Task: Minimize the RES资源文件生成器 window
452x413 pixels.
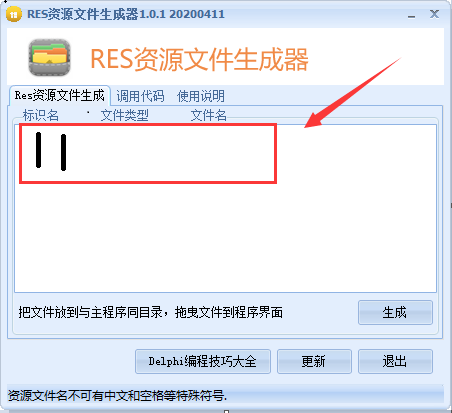Action: [412, 15]
